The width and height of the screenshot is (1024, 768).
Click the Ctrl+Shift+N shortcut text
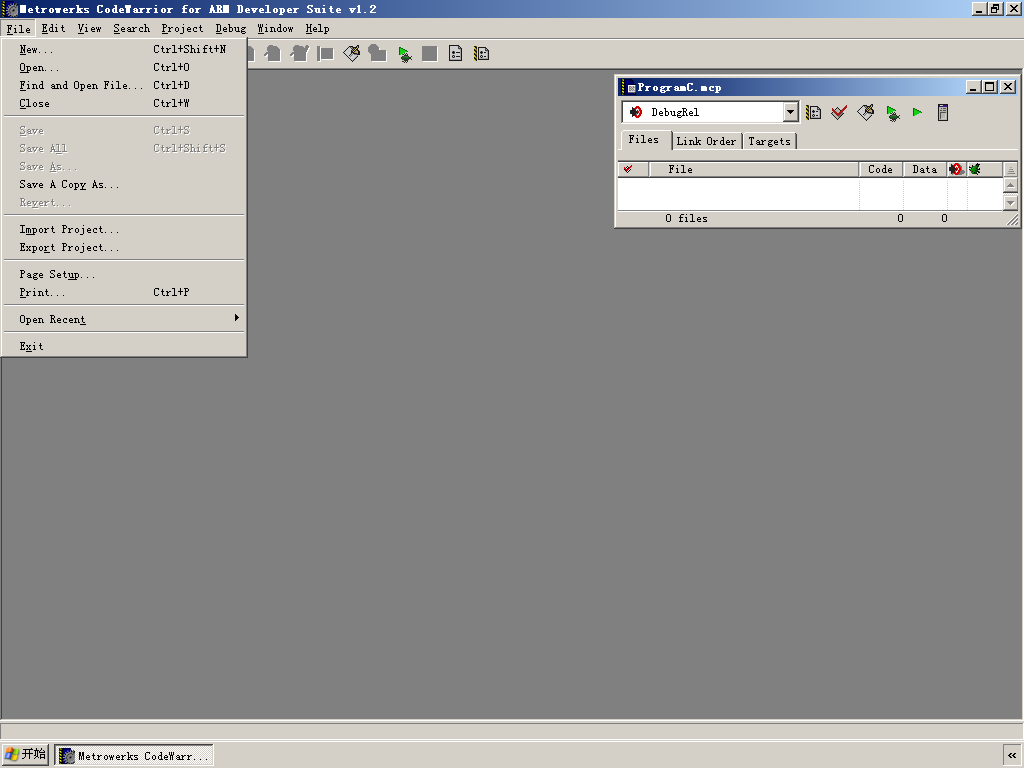point(189,50)
